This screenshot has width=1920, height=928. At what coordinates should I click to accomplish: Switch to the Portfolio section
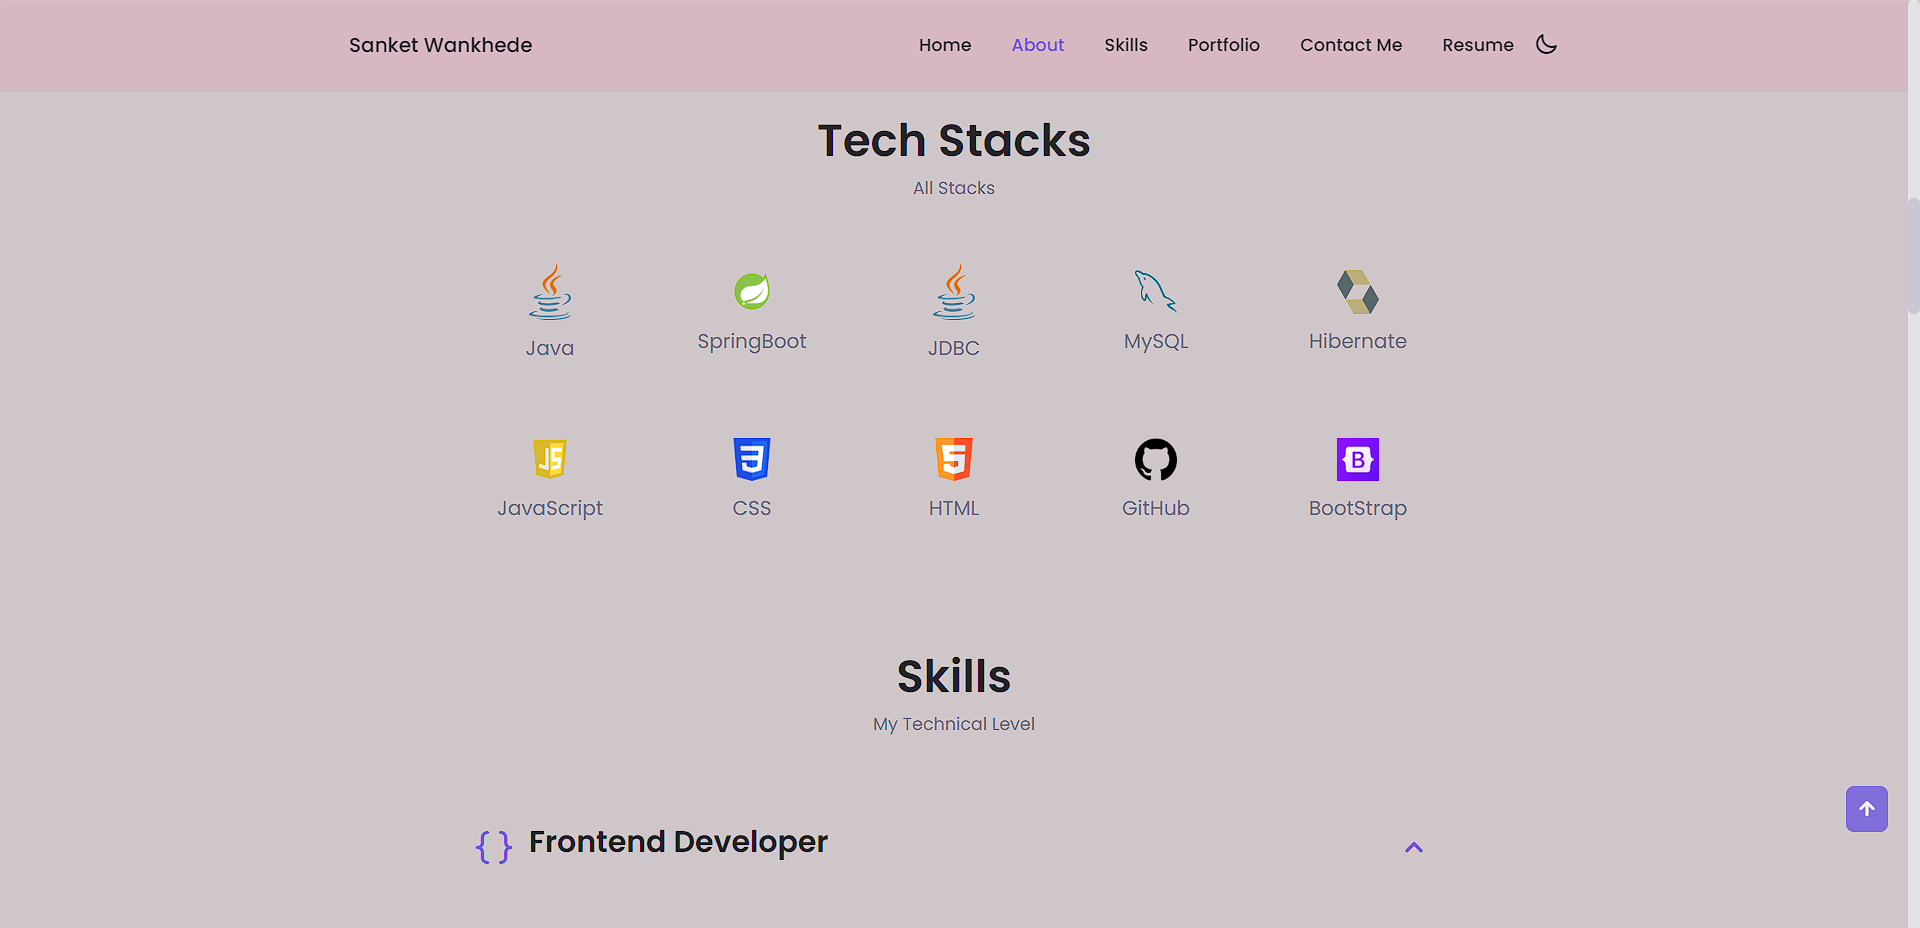[x=1223, y=44]
